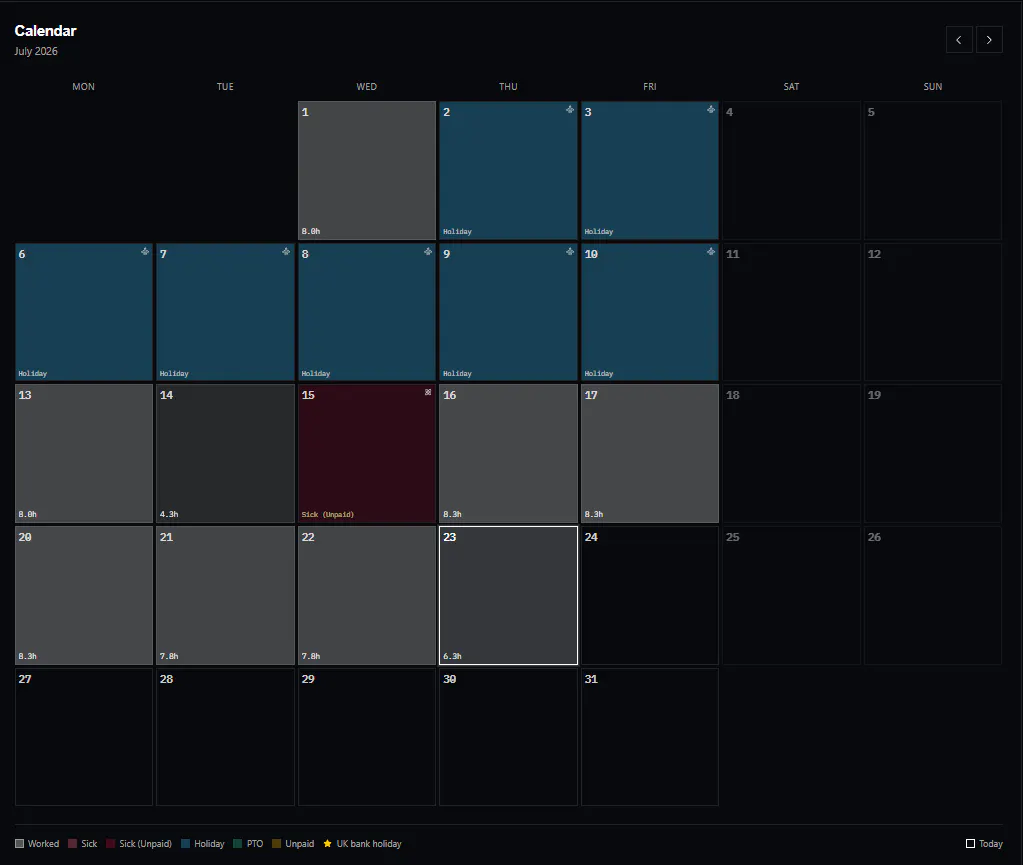Click the PTO legend swatch

click(237, 843)
